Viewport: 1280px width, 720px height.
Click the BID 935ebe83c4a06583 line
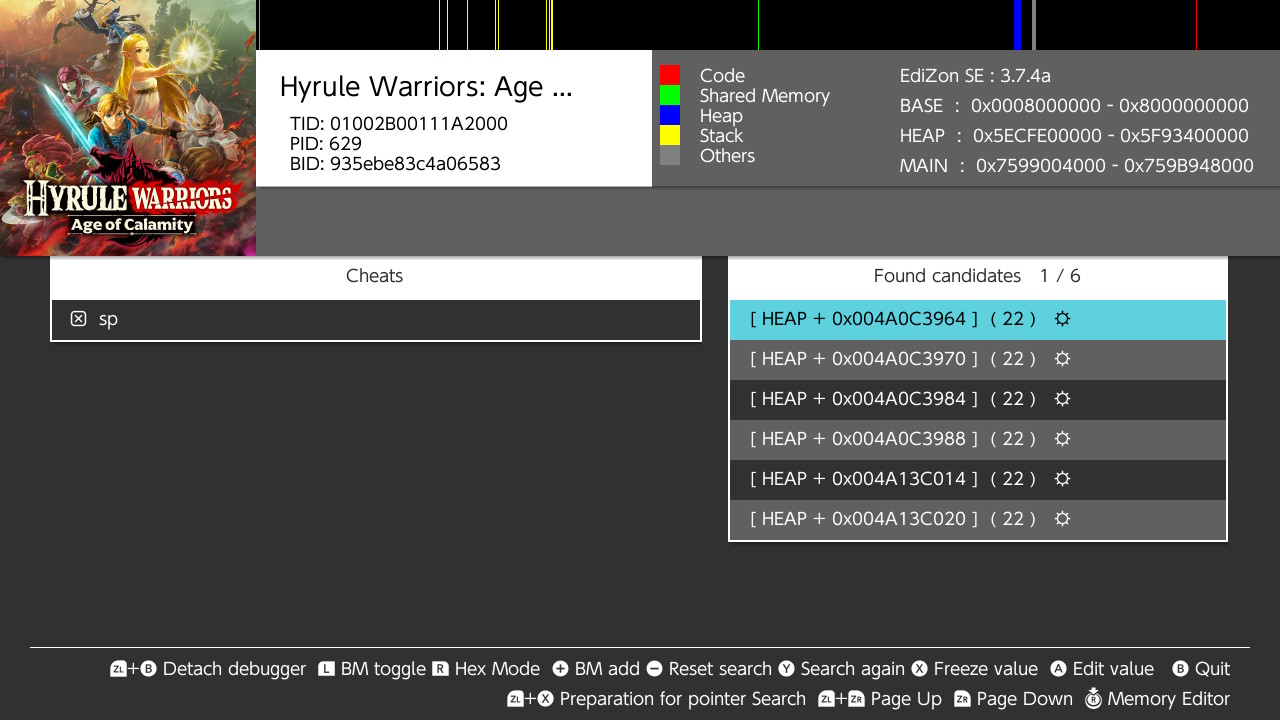395,164
